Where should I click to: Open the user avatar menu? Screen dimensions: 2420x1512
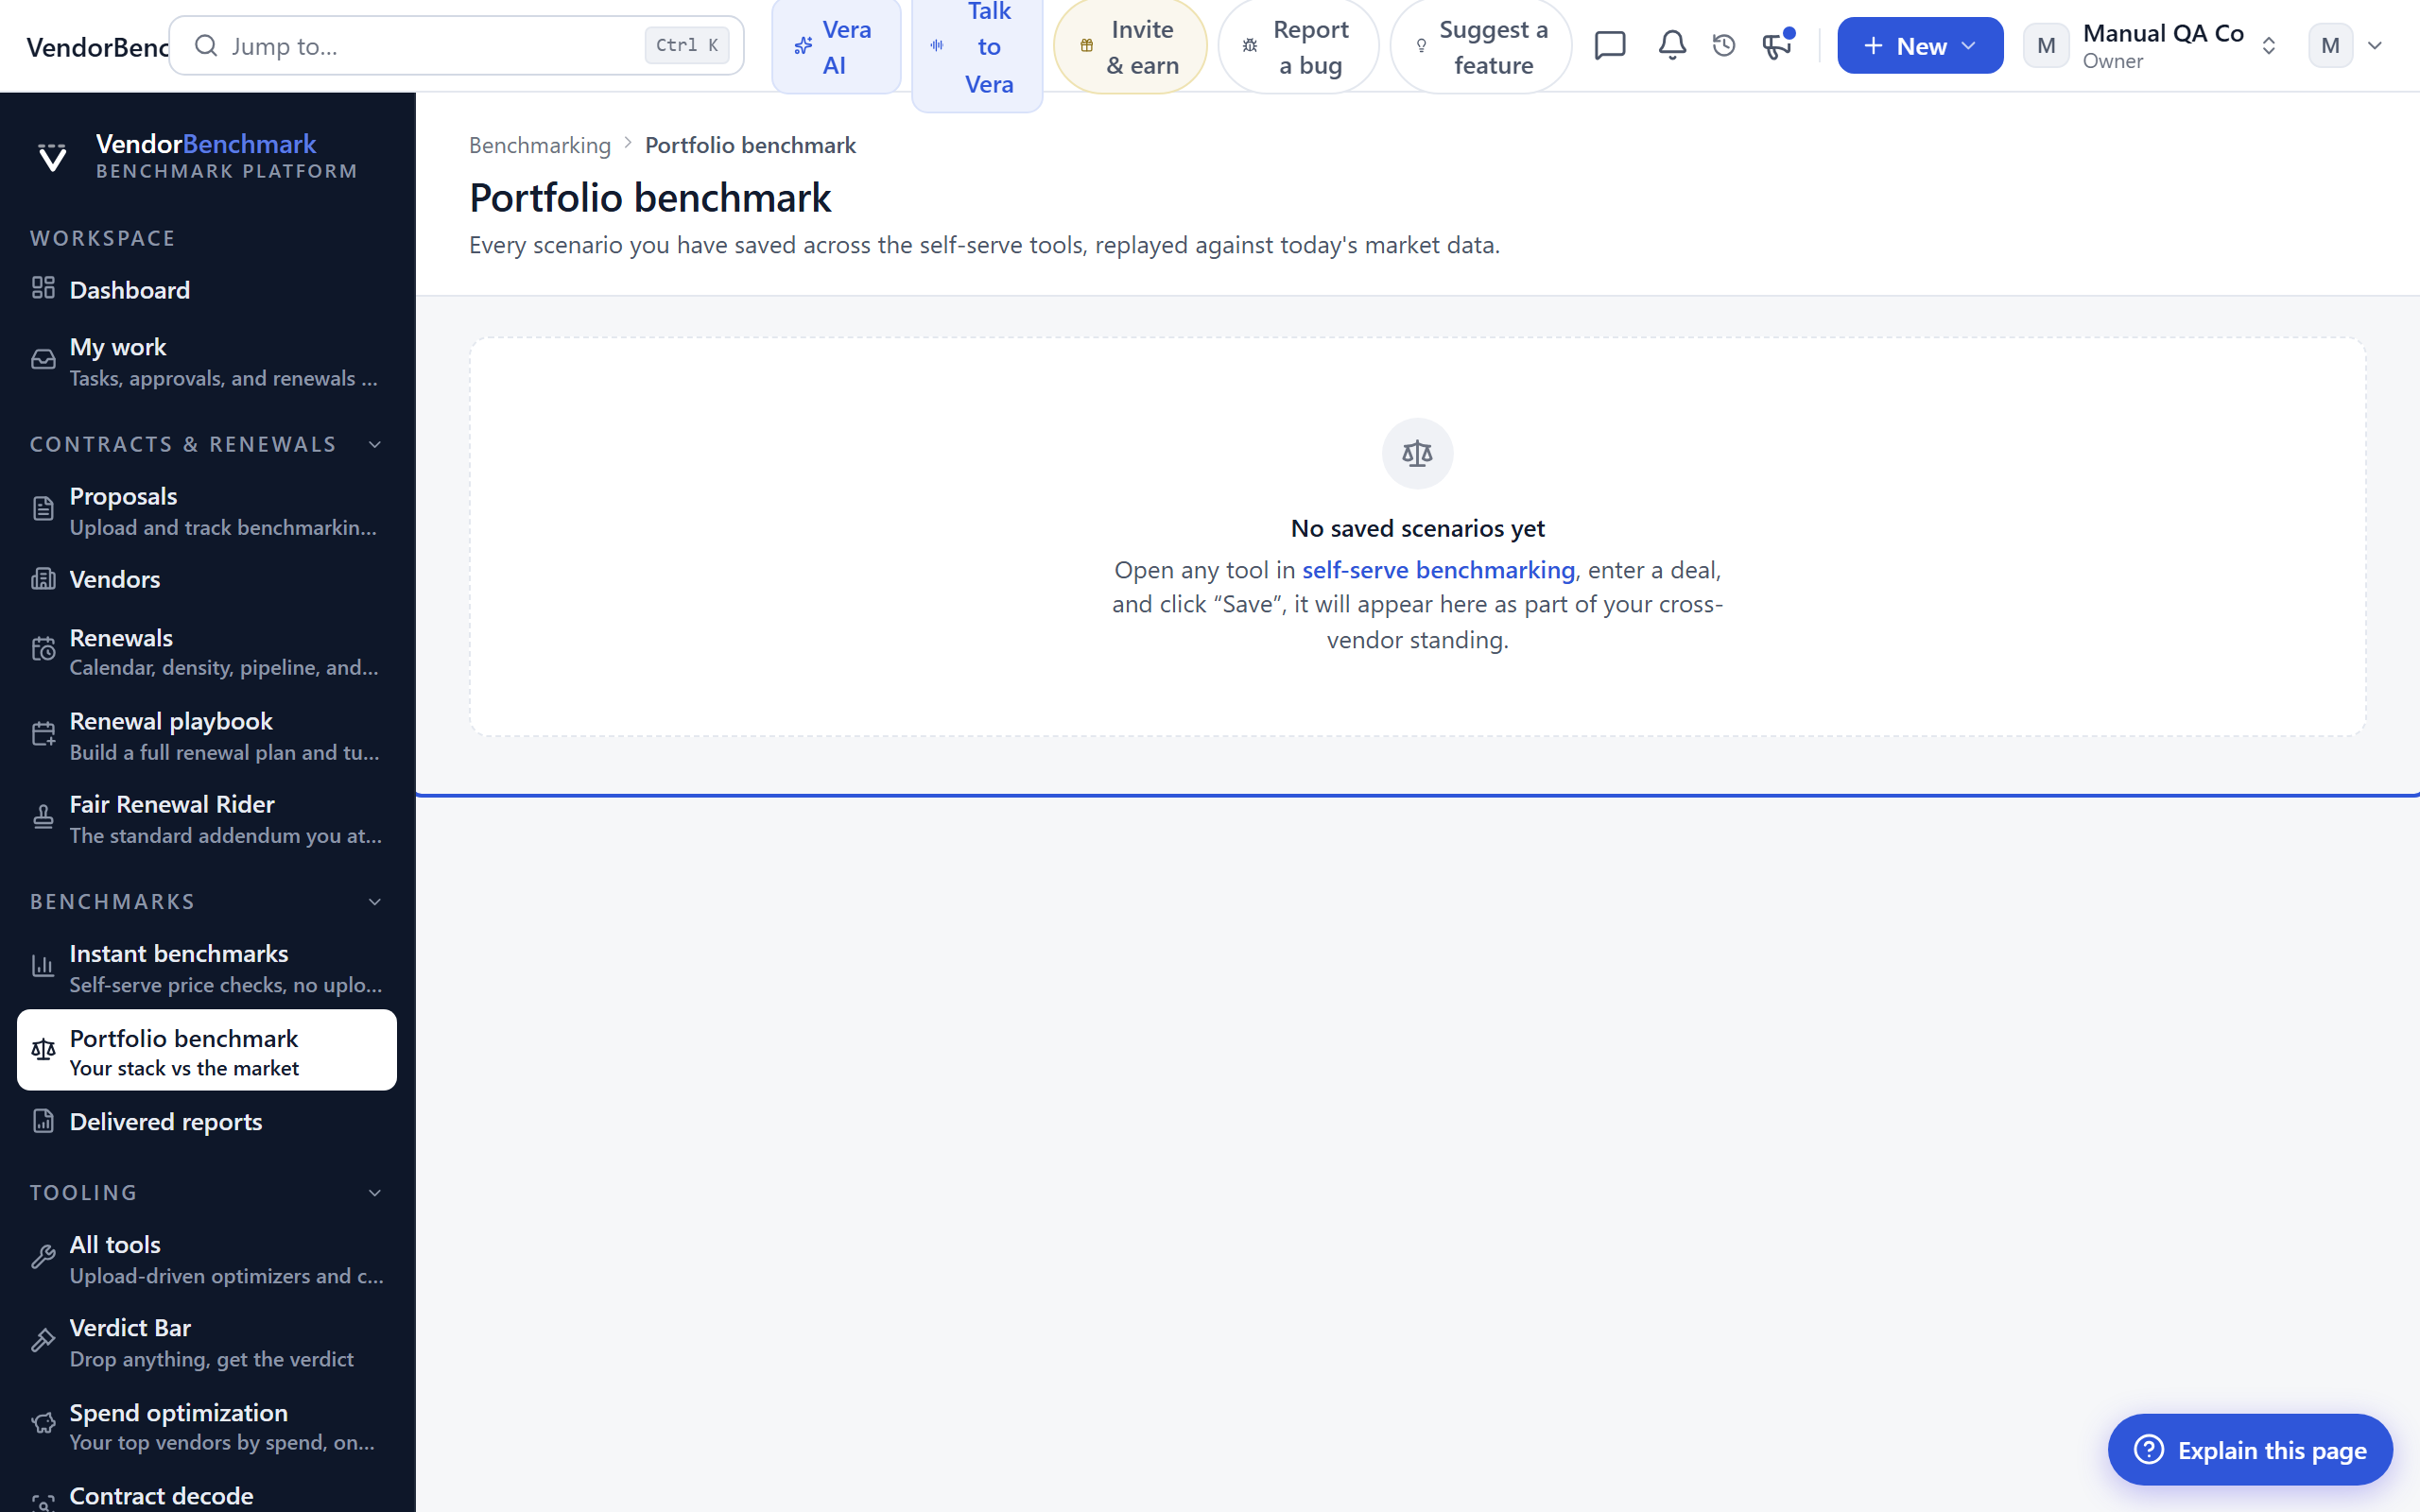[x=2346, y=46]
